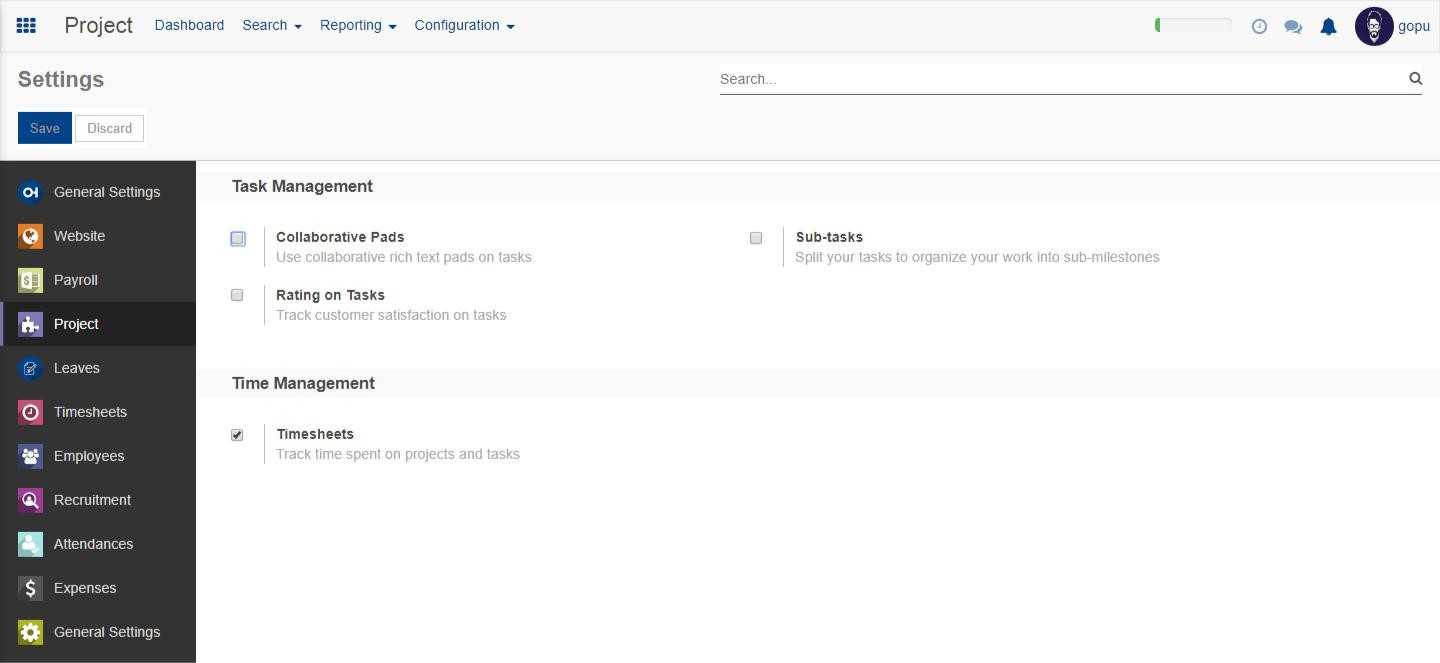Enable the Sub-tasks checkbox
1440x663 pixels.
(x=756, y=237)
